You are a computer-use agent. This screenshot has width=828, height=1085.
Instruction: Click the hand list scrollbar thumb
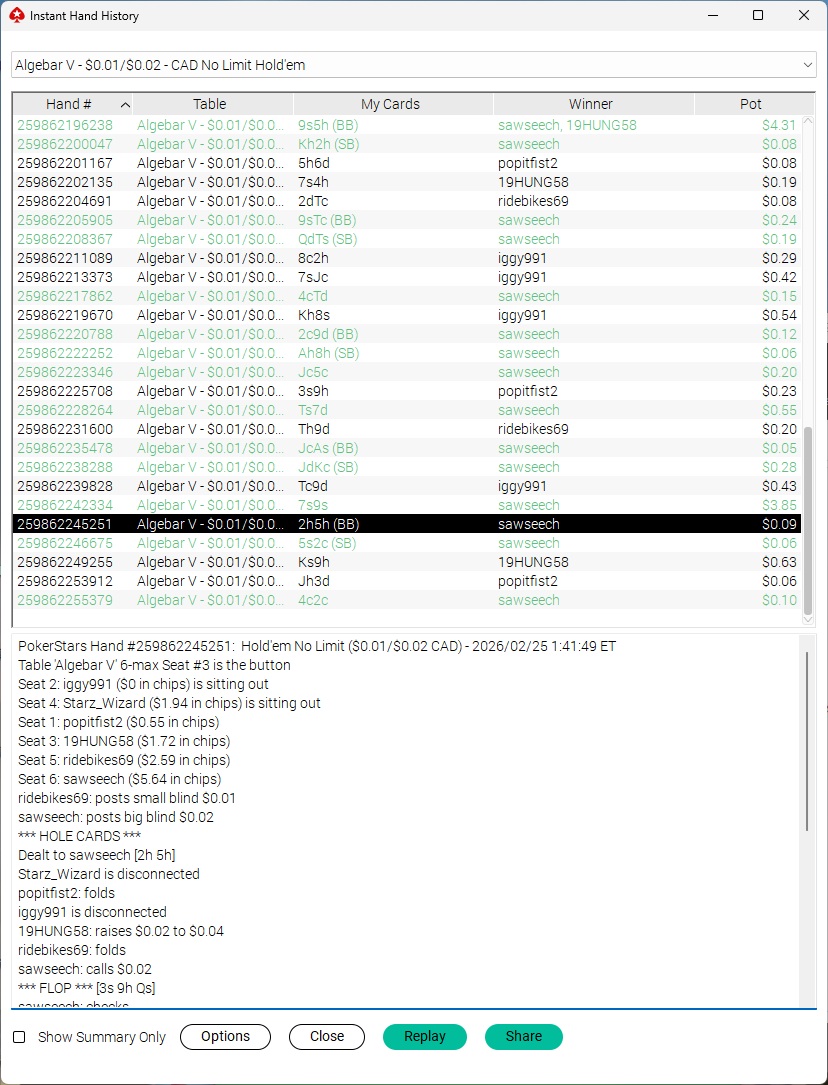[807, 520]
